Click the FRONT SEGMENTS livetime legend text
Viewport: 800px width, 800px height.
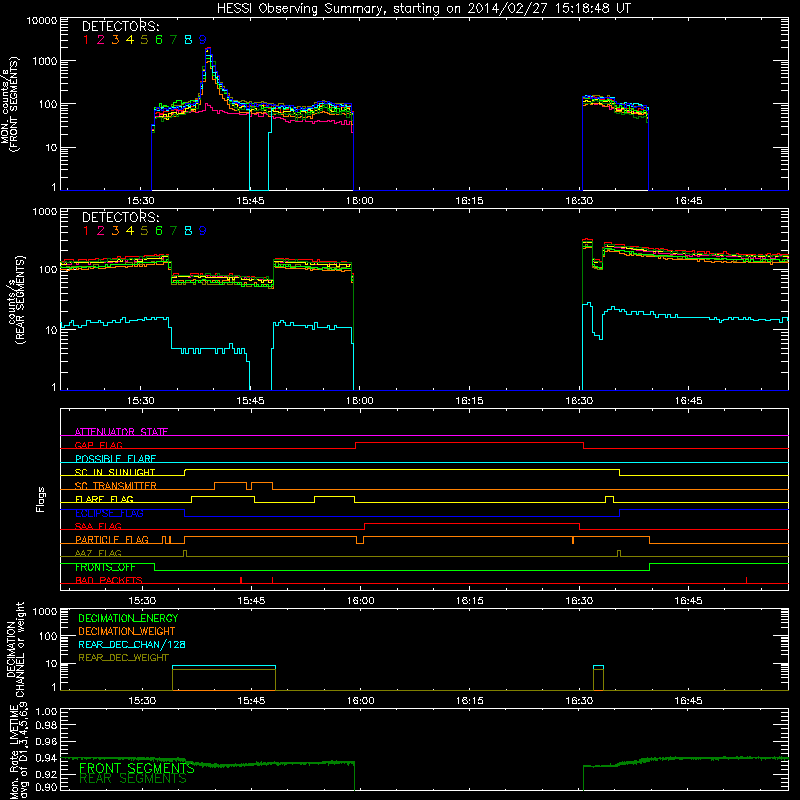(137, 768)
